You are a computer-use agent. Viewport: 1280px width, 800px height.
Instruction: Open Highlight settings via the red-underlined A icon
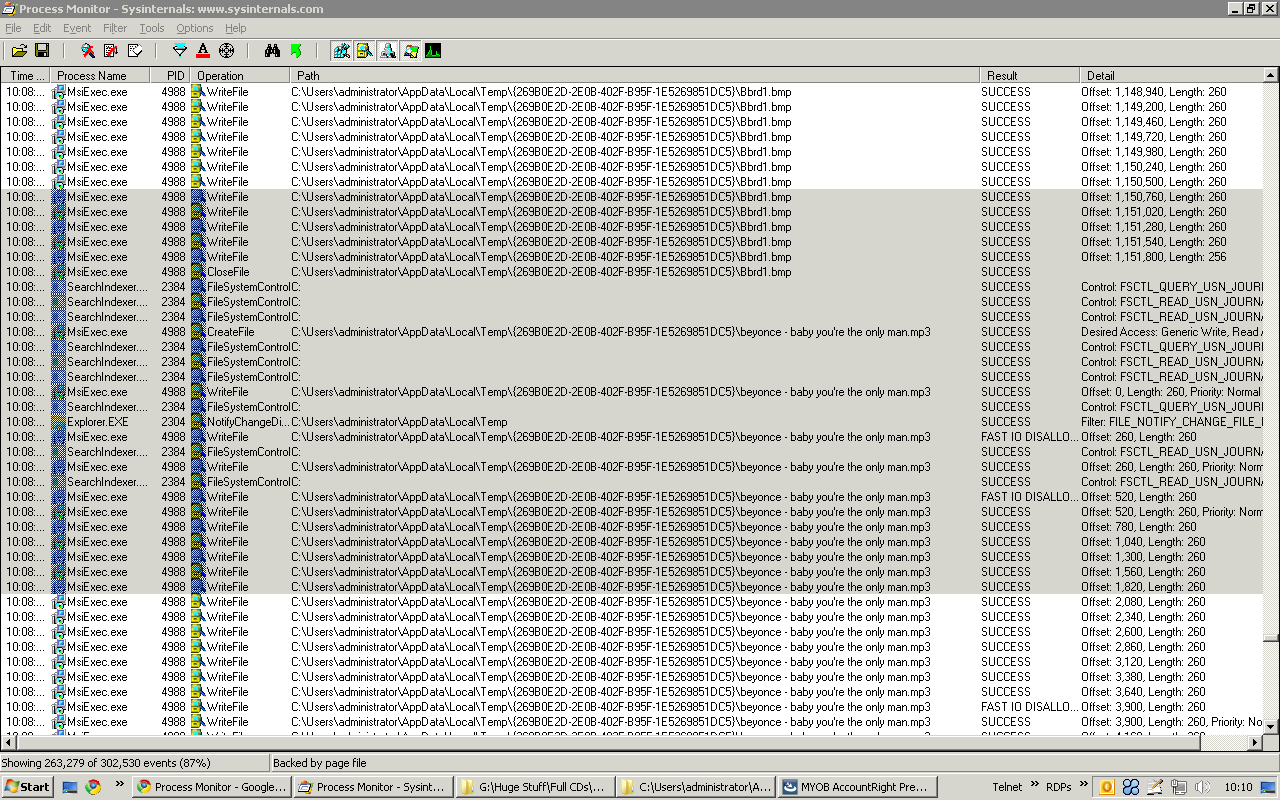coord(203,50)
